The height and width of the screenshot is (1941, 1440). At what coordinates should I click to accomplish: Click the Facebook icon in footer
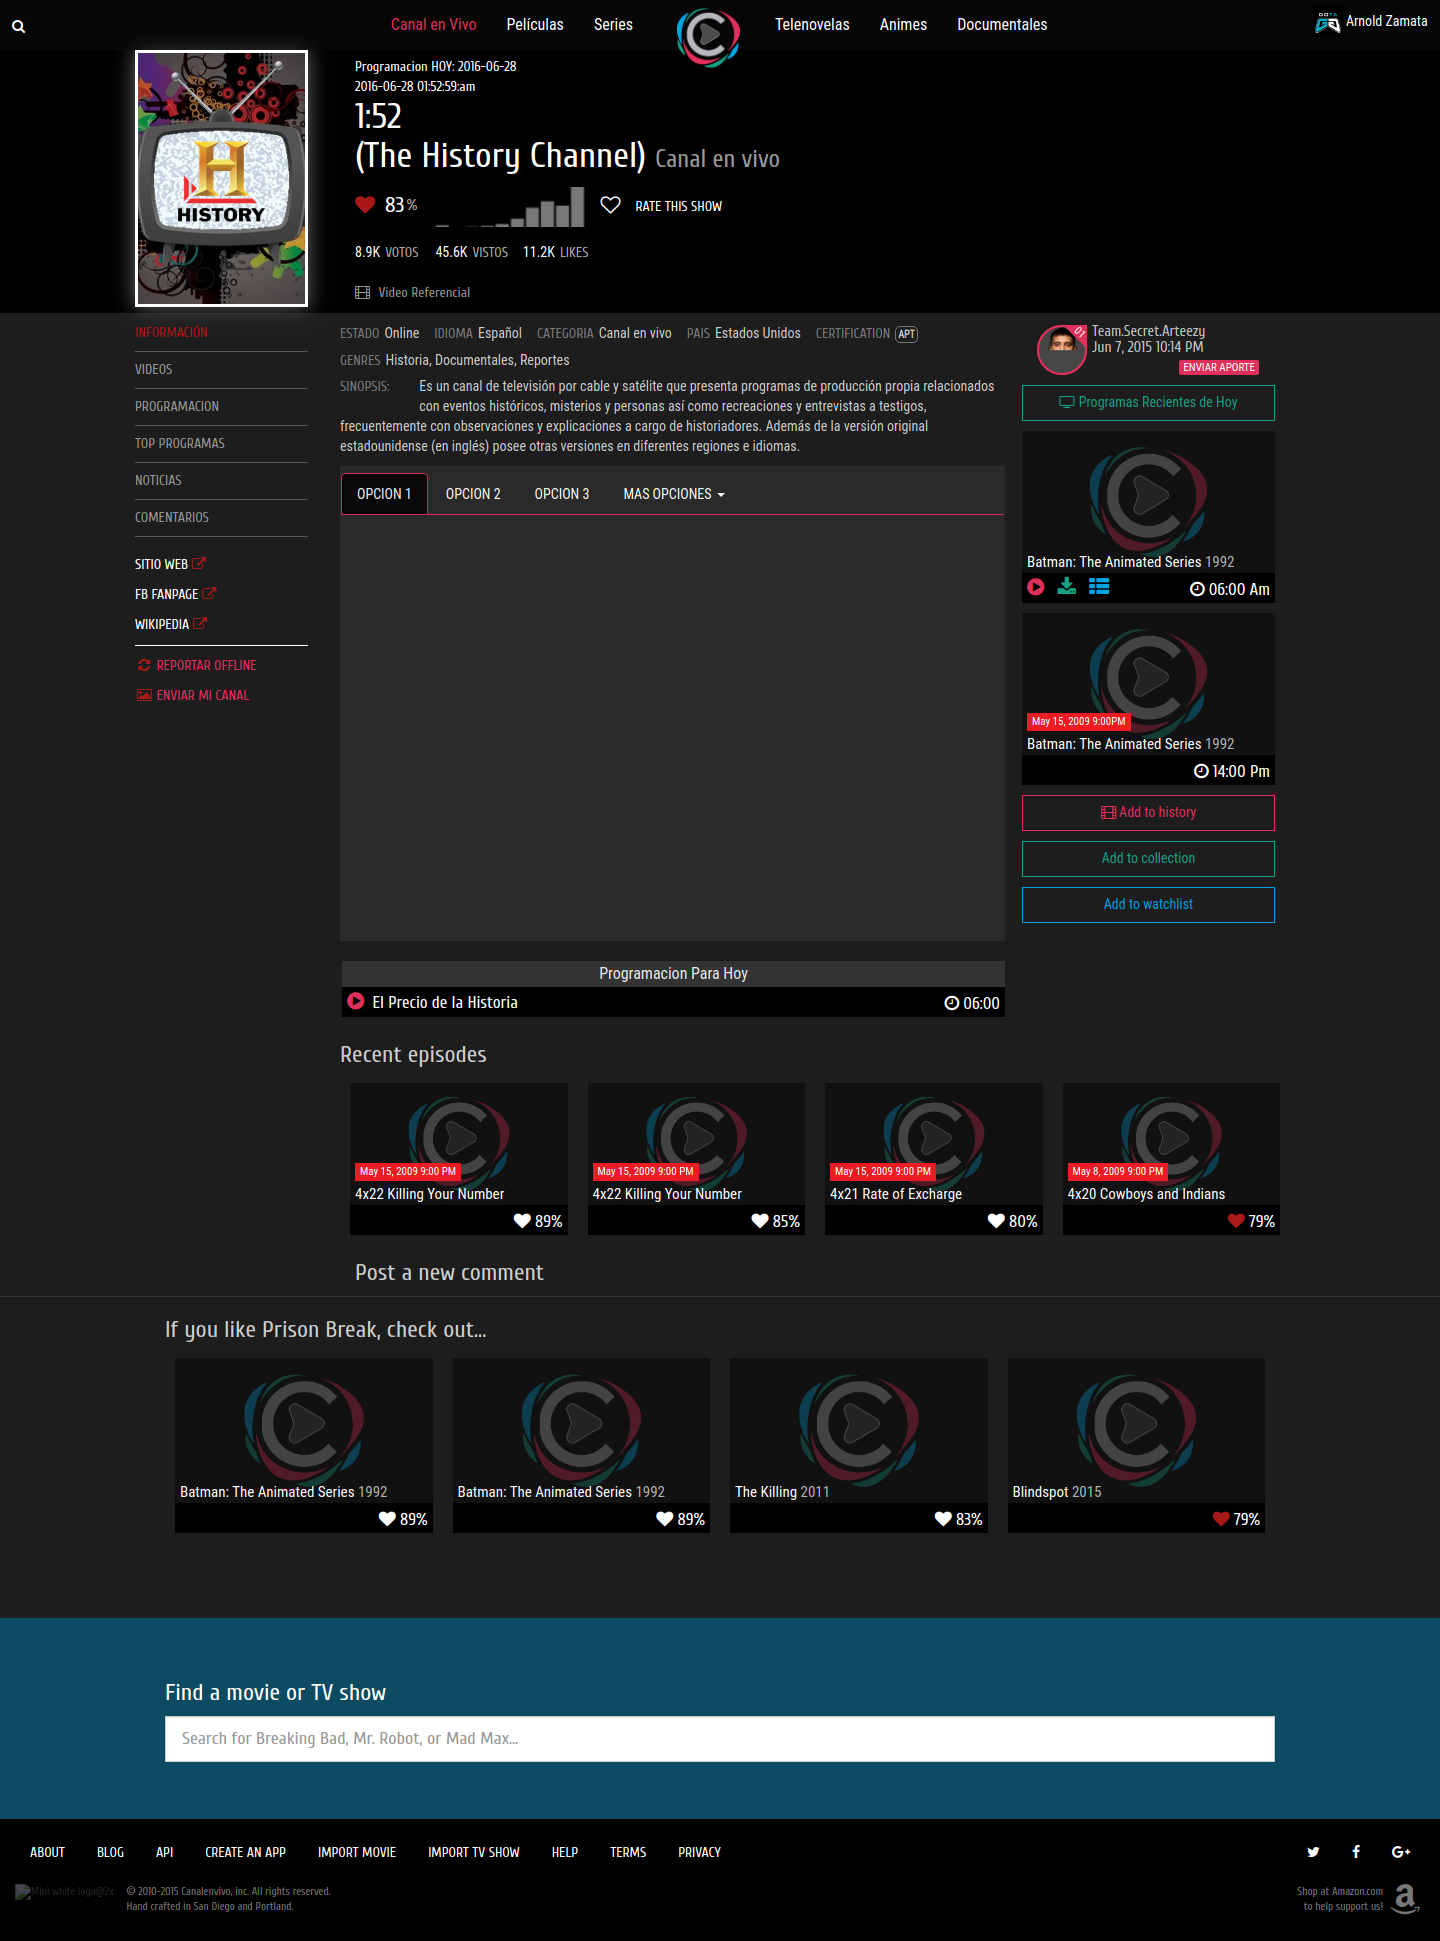pos(1356,1852)
